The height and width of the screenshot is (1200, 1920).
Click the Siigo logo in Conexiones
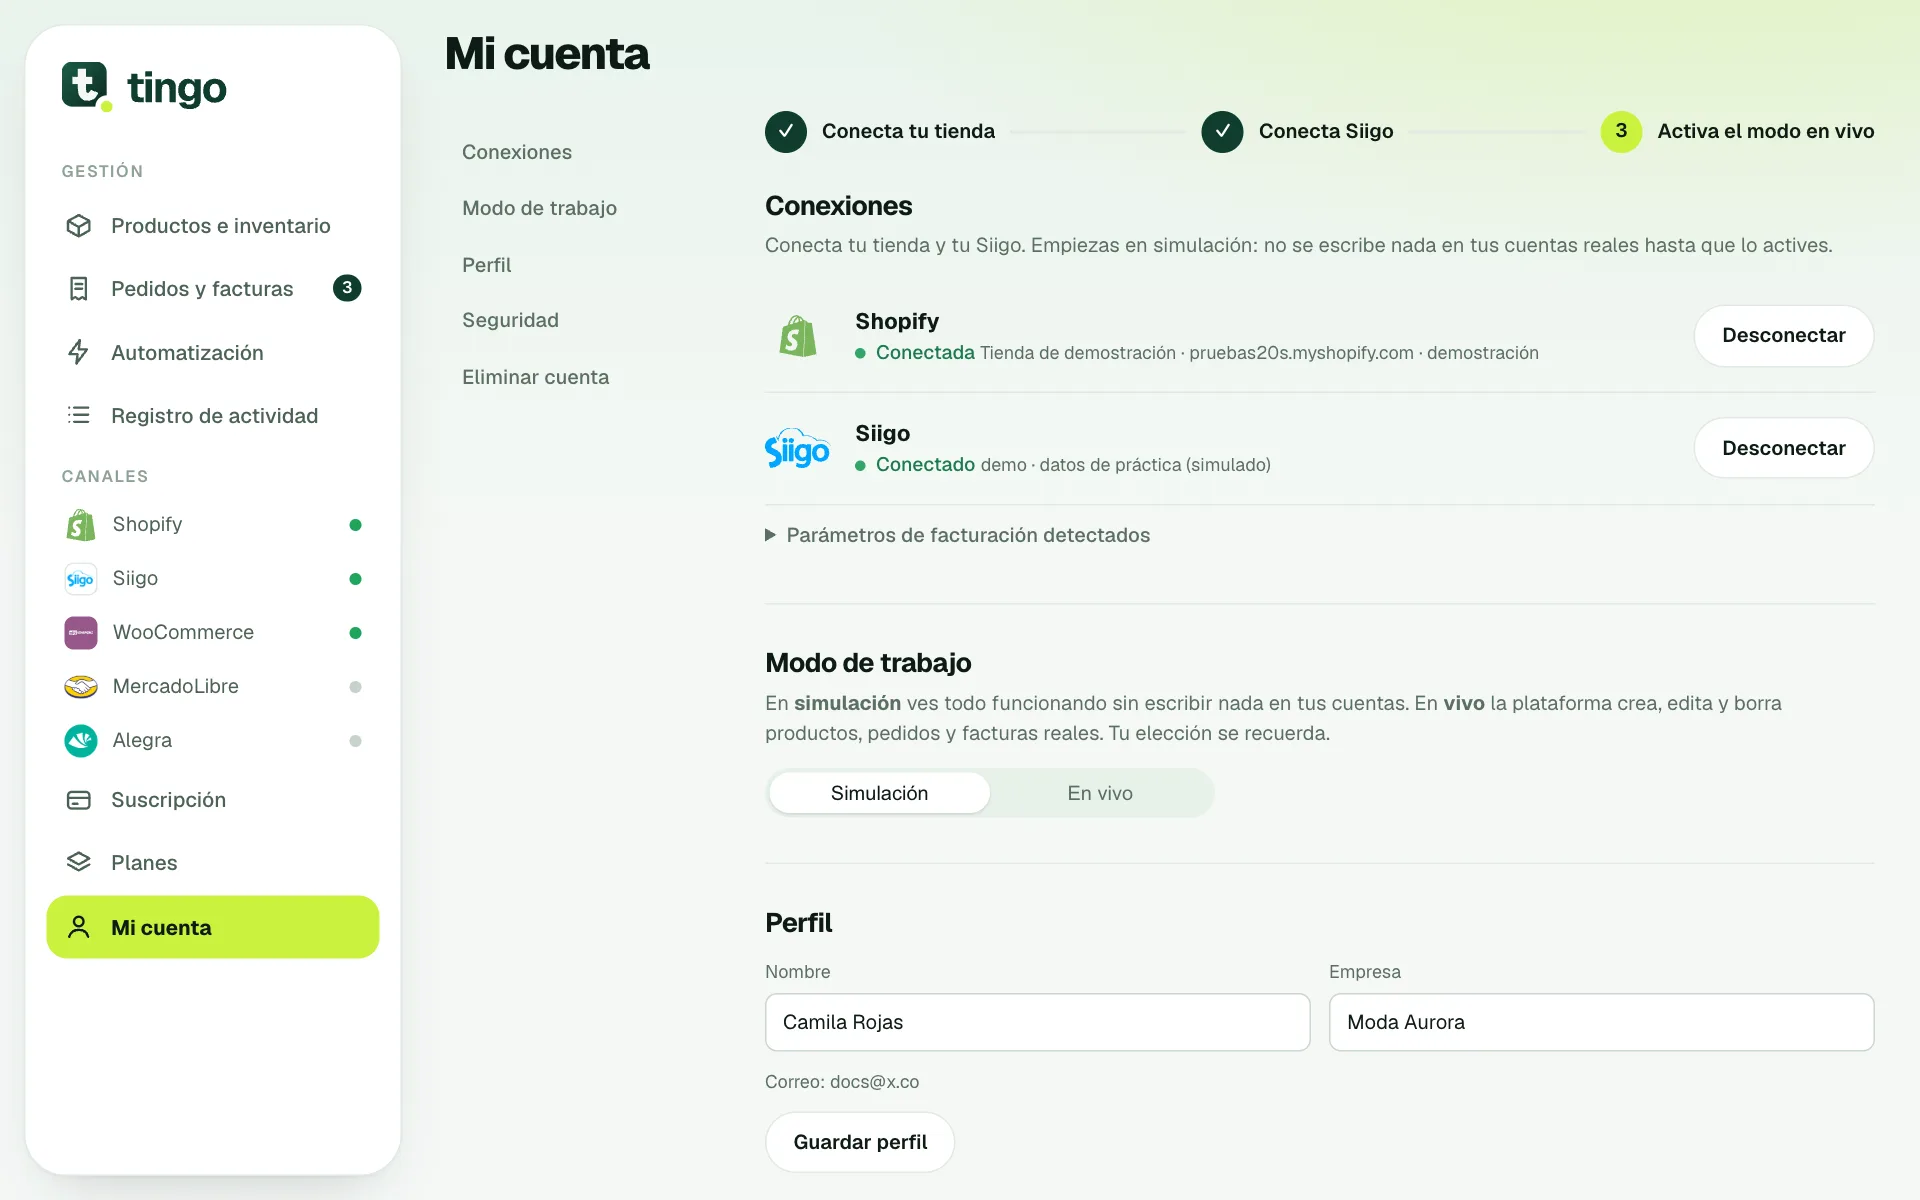pos(797,449)
